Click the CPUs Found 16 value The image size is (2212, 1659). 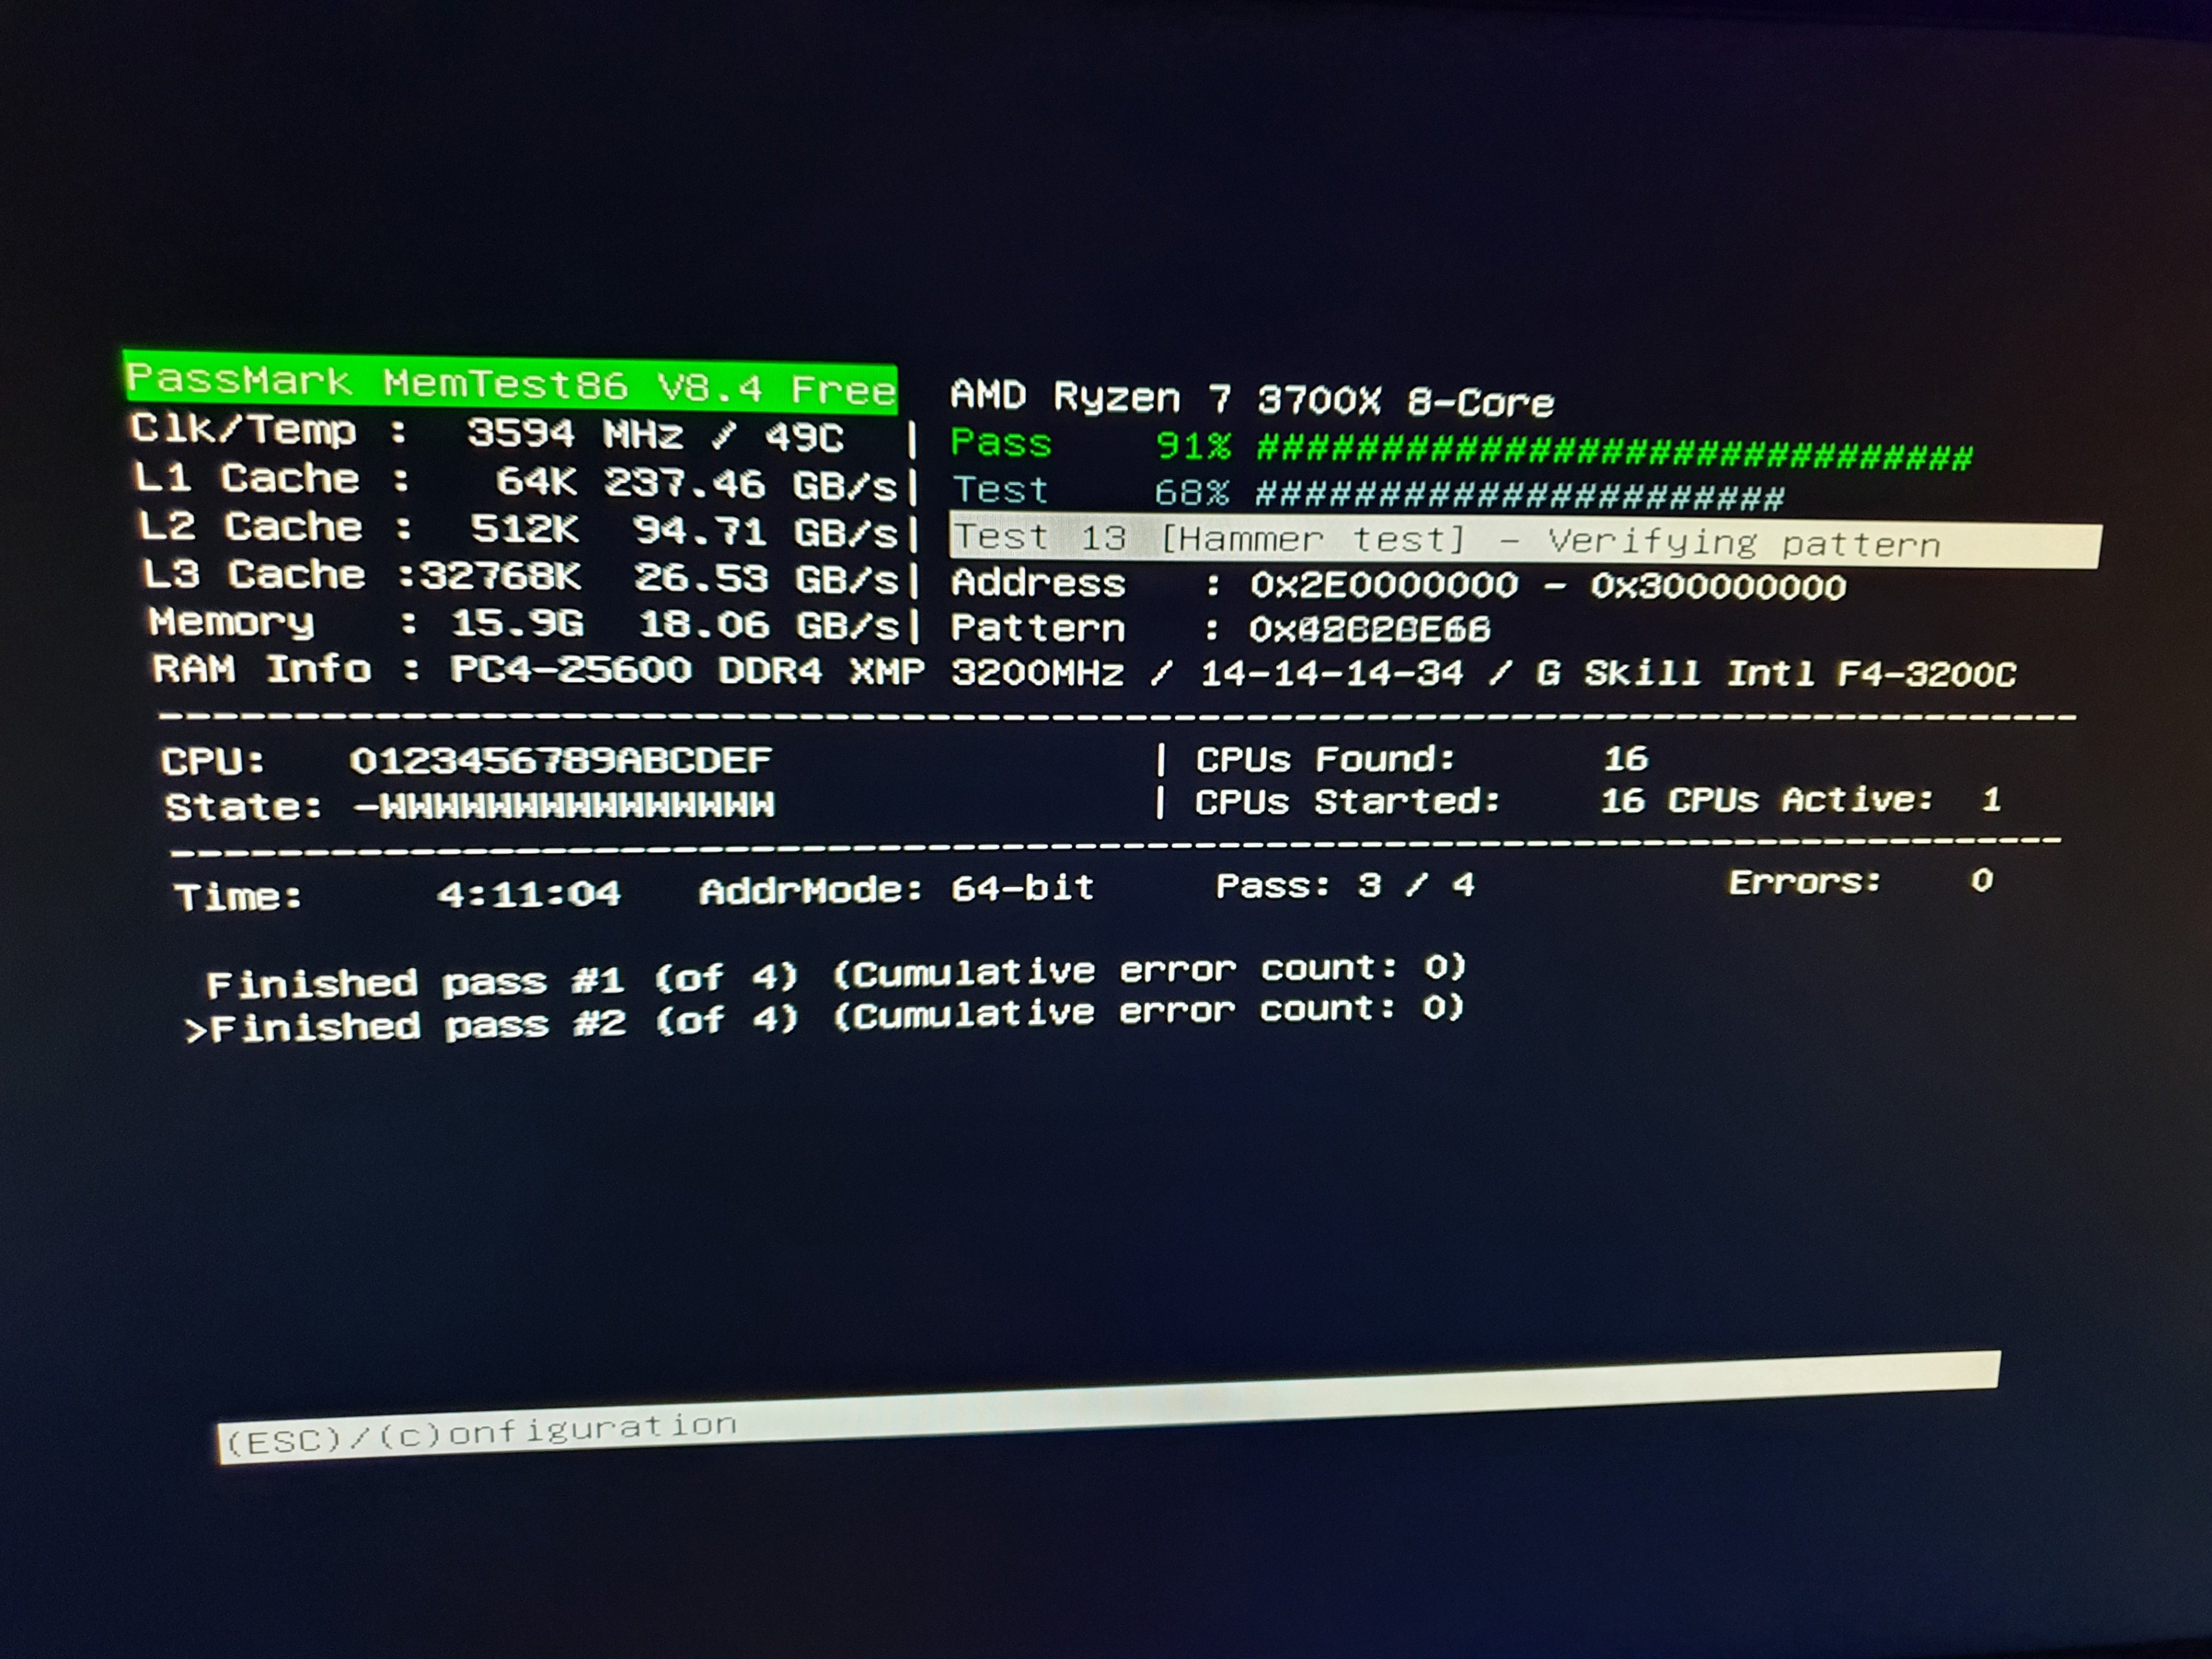pyautogui.click(x=1625, y=758)
